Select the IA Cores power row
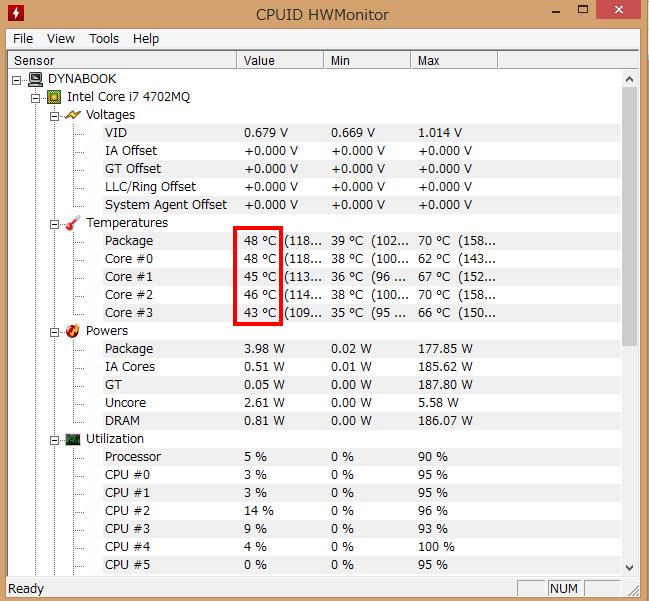Screen dimensions: 649x601 (x=362, y=367)
